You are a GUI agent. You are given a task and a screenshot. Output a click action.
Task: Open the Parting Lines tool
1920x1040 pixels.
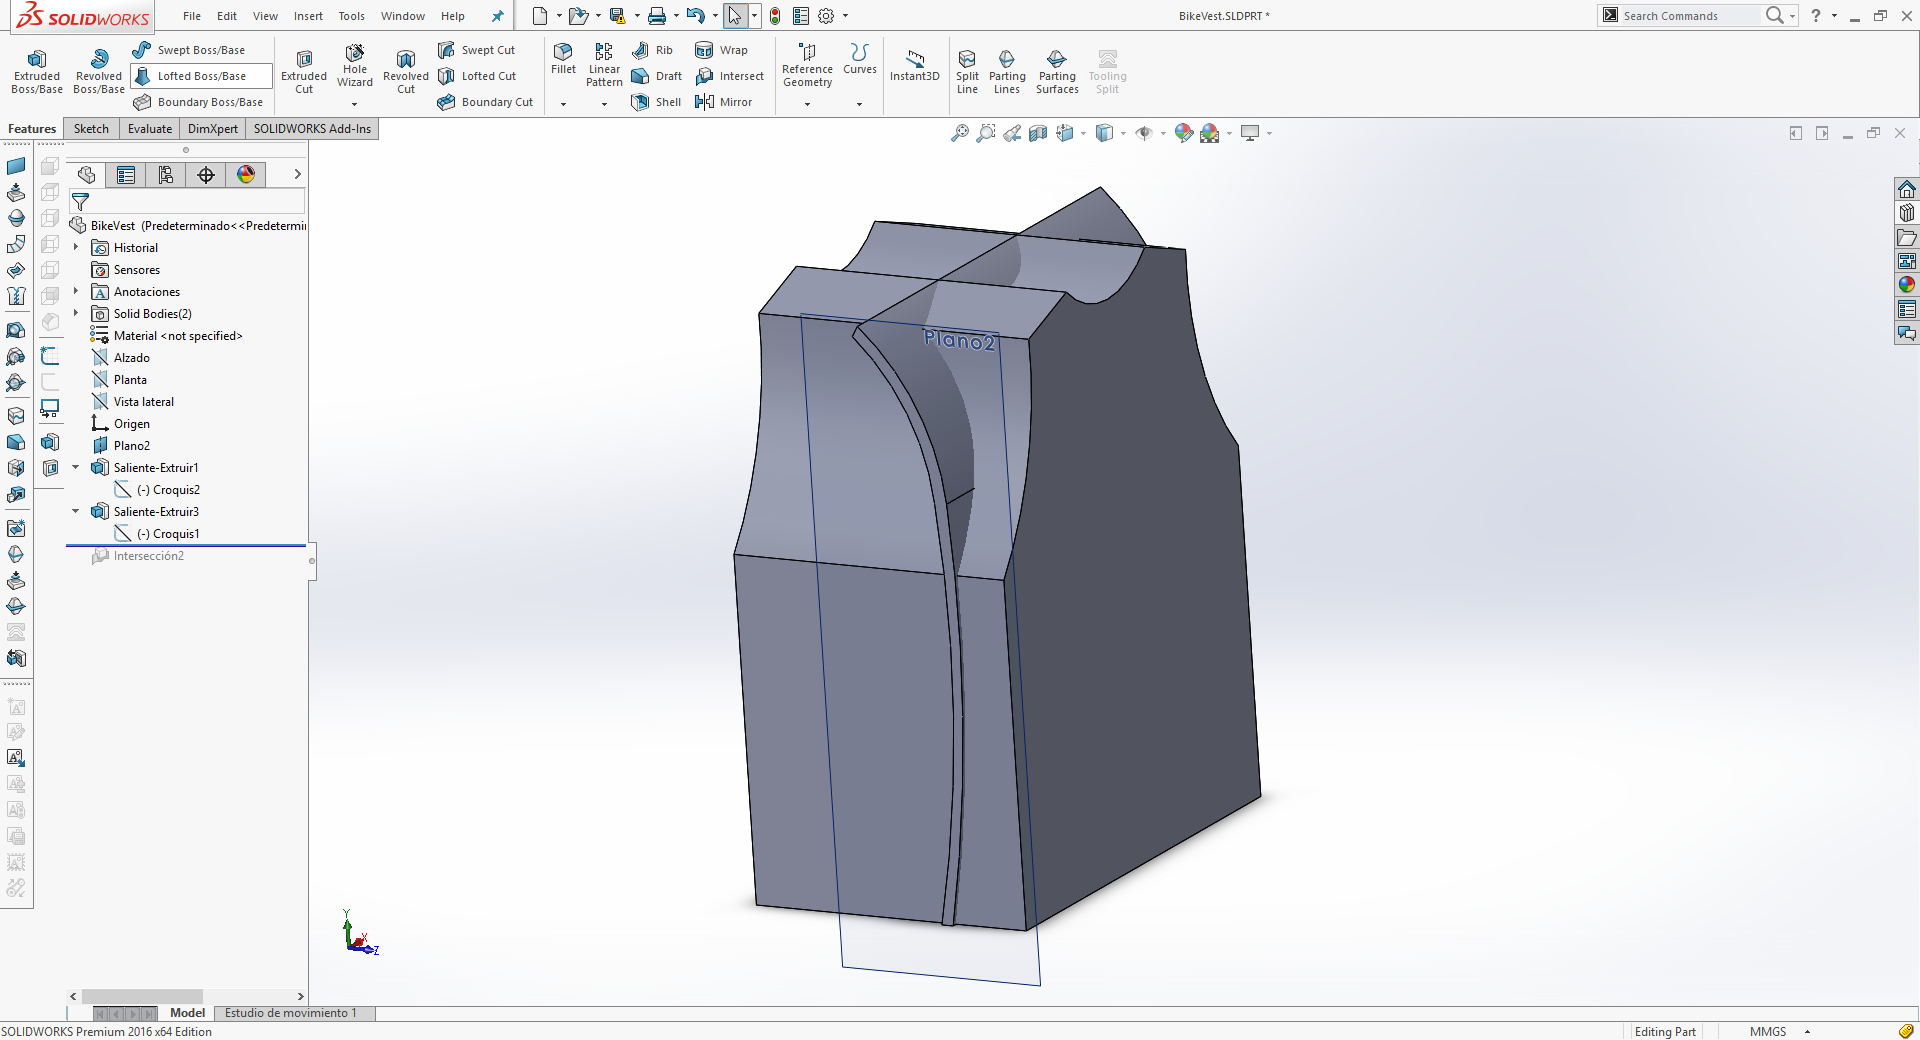click(x=1007, y=72)
